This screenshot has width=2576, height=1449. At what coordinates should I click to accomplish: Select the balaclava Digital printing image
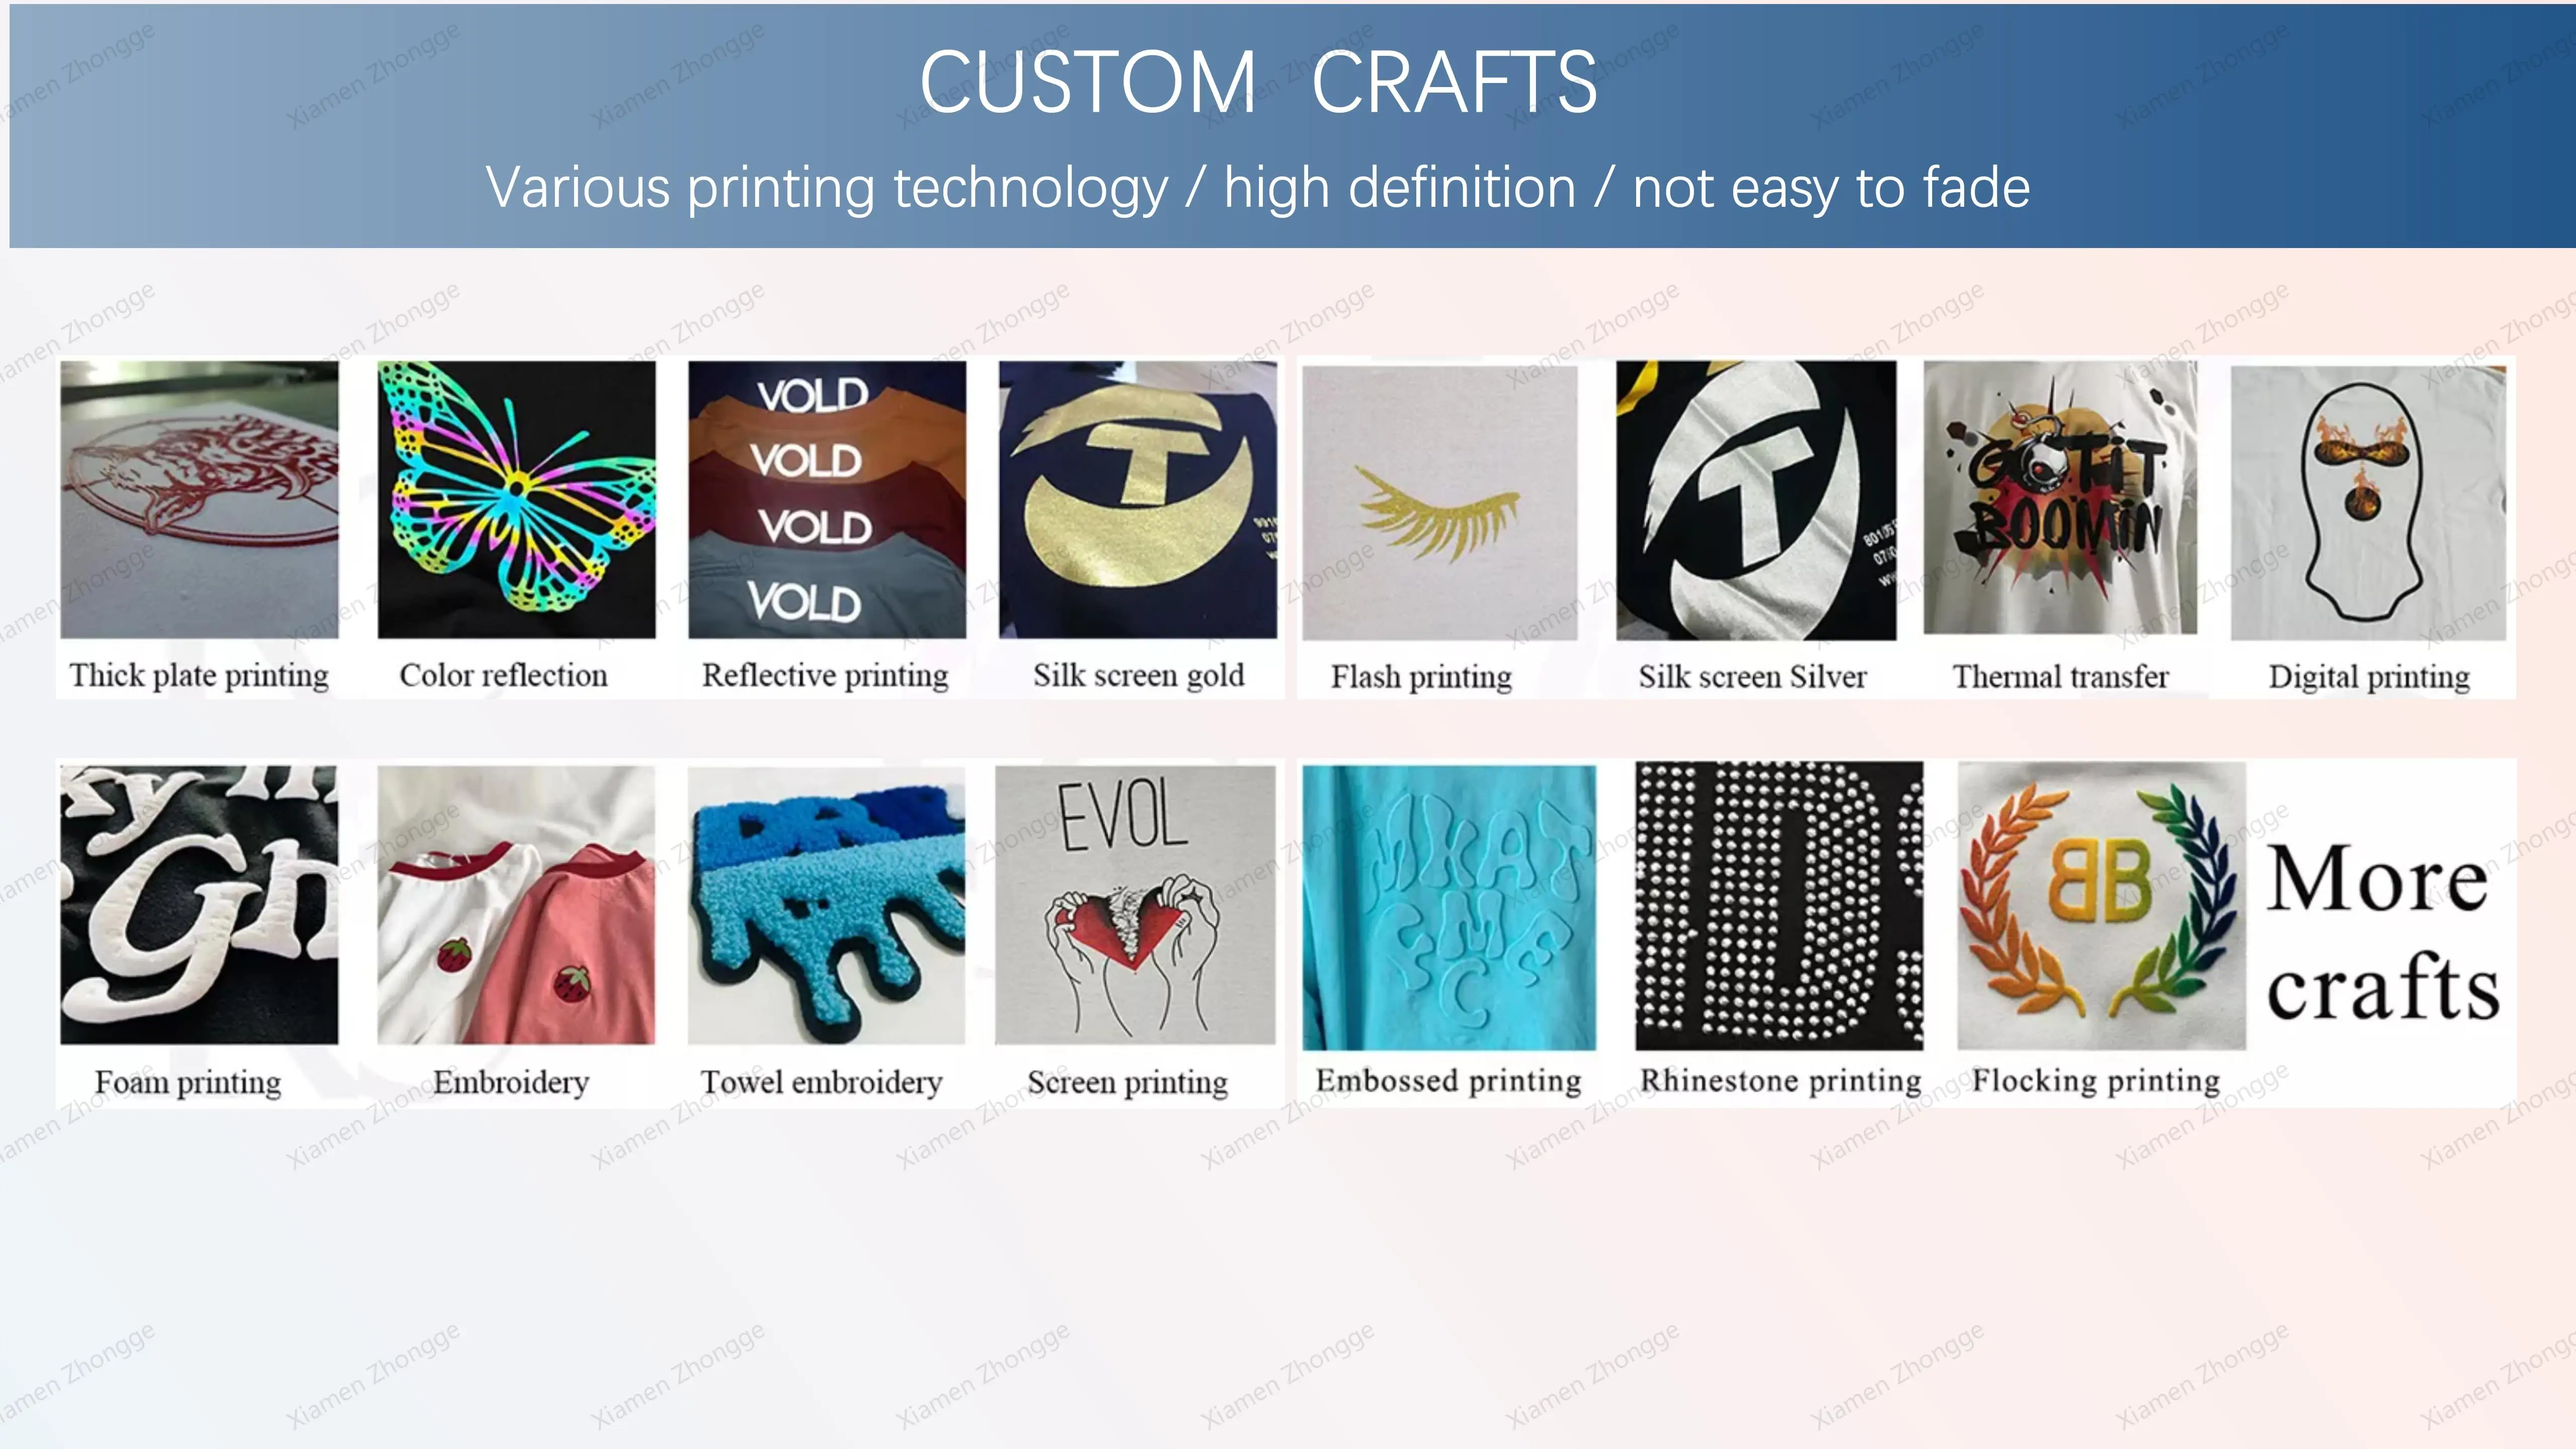coord(2368,502)
